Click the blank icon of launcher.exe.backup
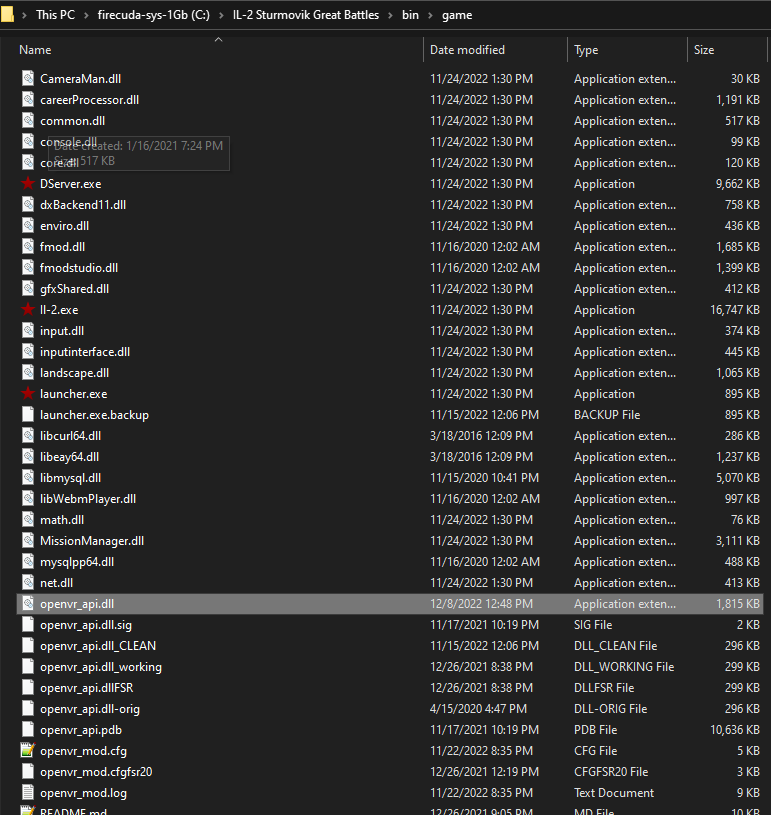The image size is (771, 815). [28, 414]
